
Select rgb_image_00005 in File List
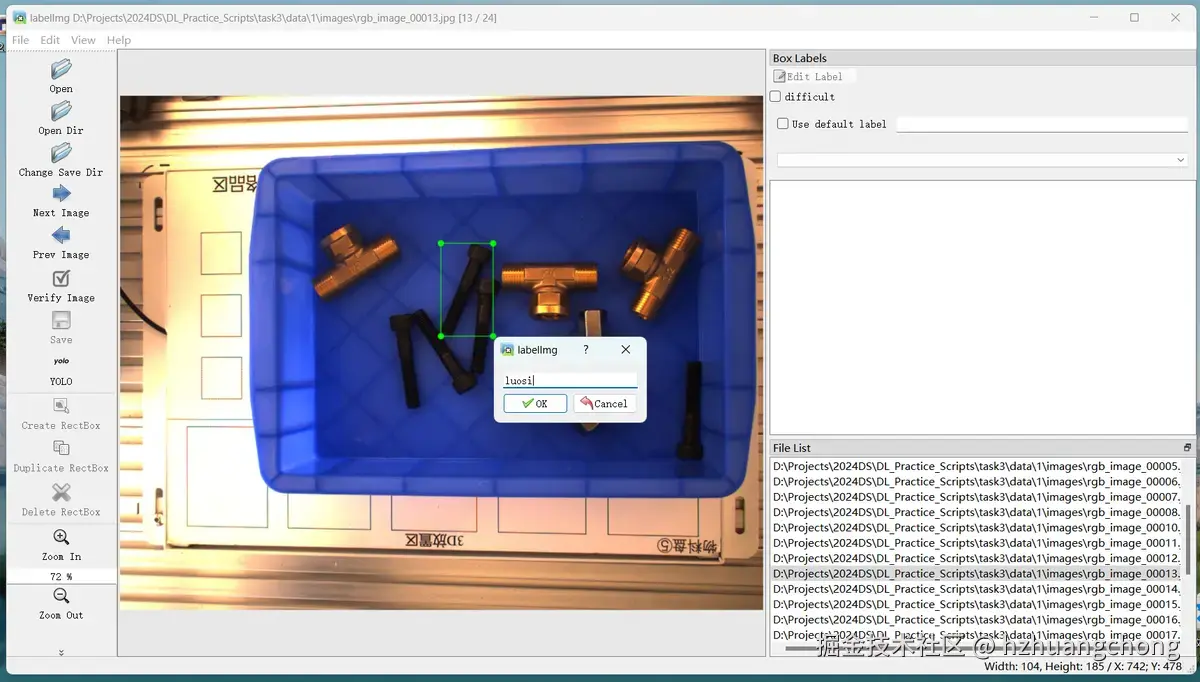click(976, 466)
